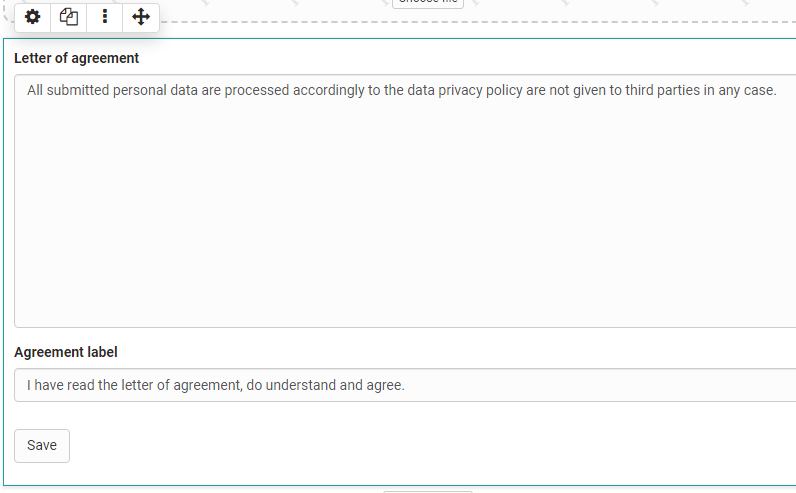Image resolution: width=796 pixels, height=493 pixels.
Task: Open the gear settings icon for the block
Action: (32, 17)
